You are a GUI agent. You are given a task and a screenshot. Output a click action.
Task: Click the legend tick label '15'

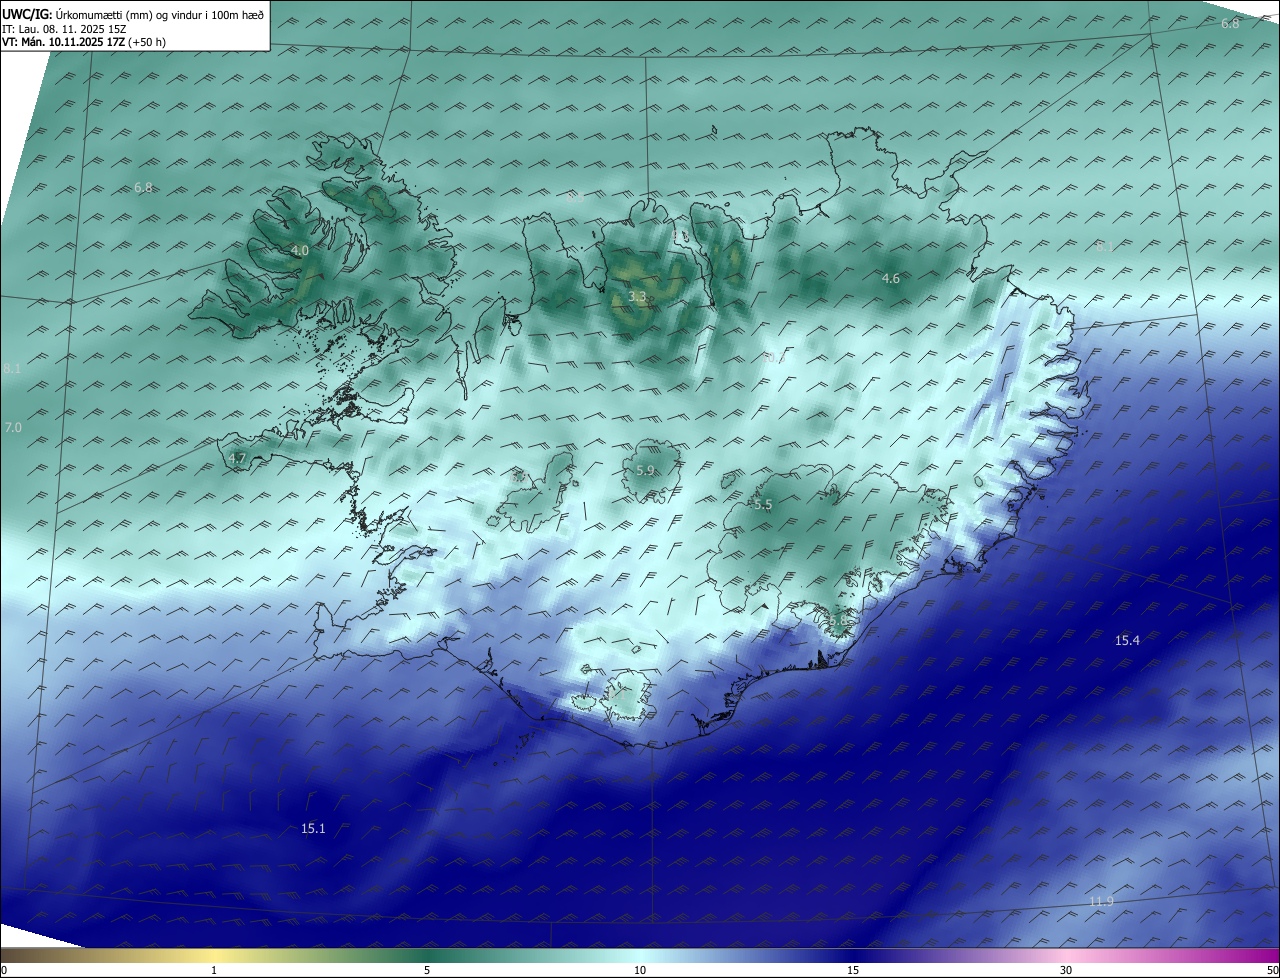pyautogui.click(x=853, y=970)
